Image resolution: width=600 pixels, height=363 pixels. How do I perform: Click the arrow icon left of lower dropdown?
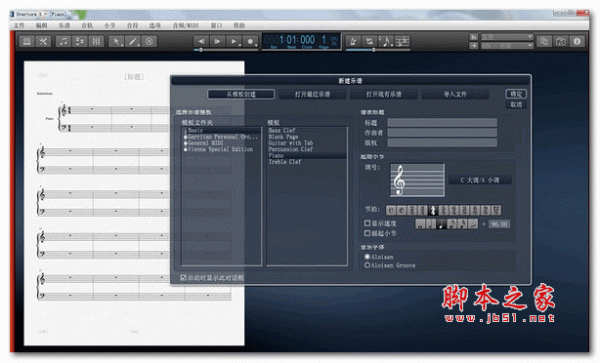474,46
